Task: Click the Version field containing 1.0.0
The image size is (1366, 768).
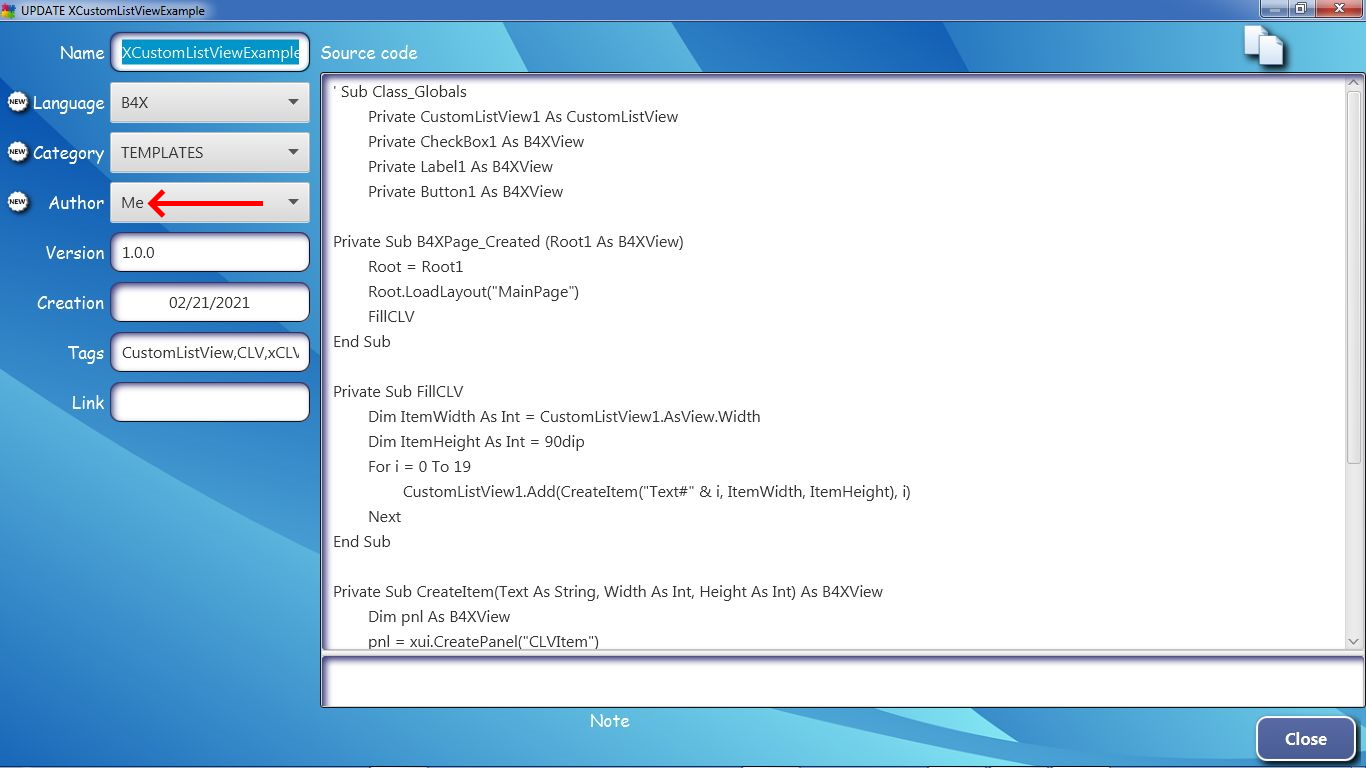Action: point(210,253)
